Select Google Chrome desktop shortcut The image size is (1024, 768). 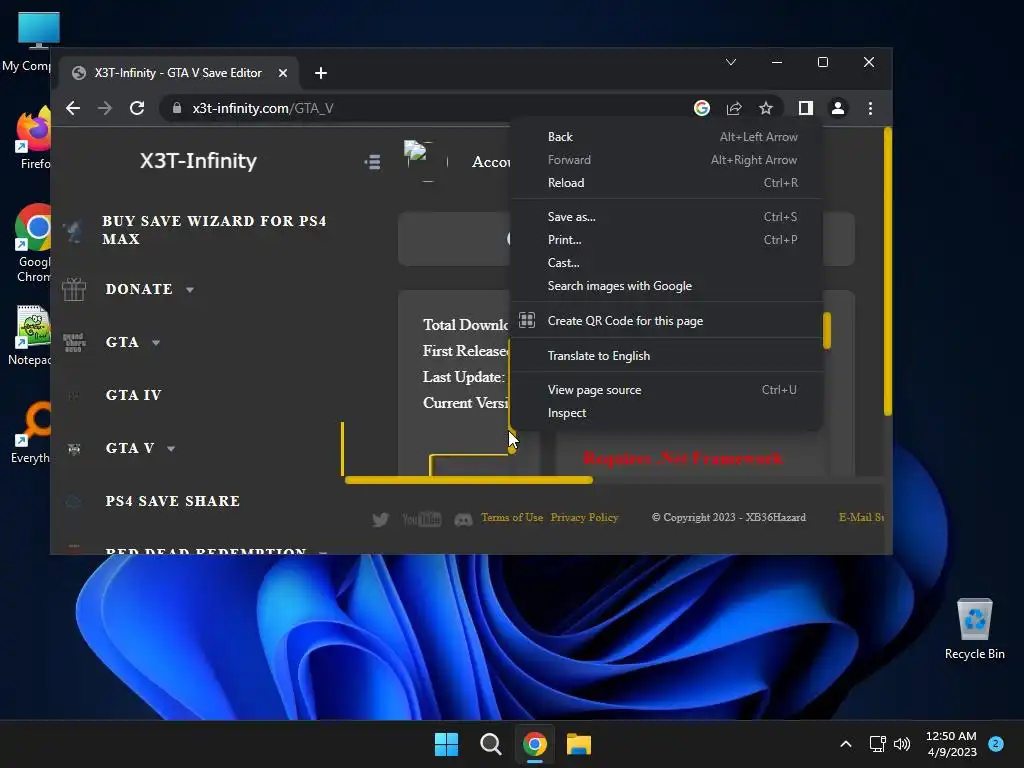(34, 243)
